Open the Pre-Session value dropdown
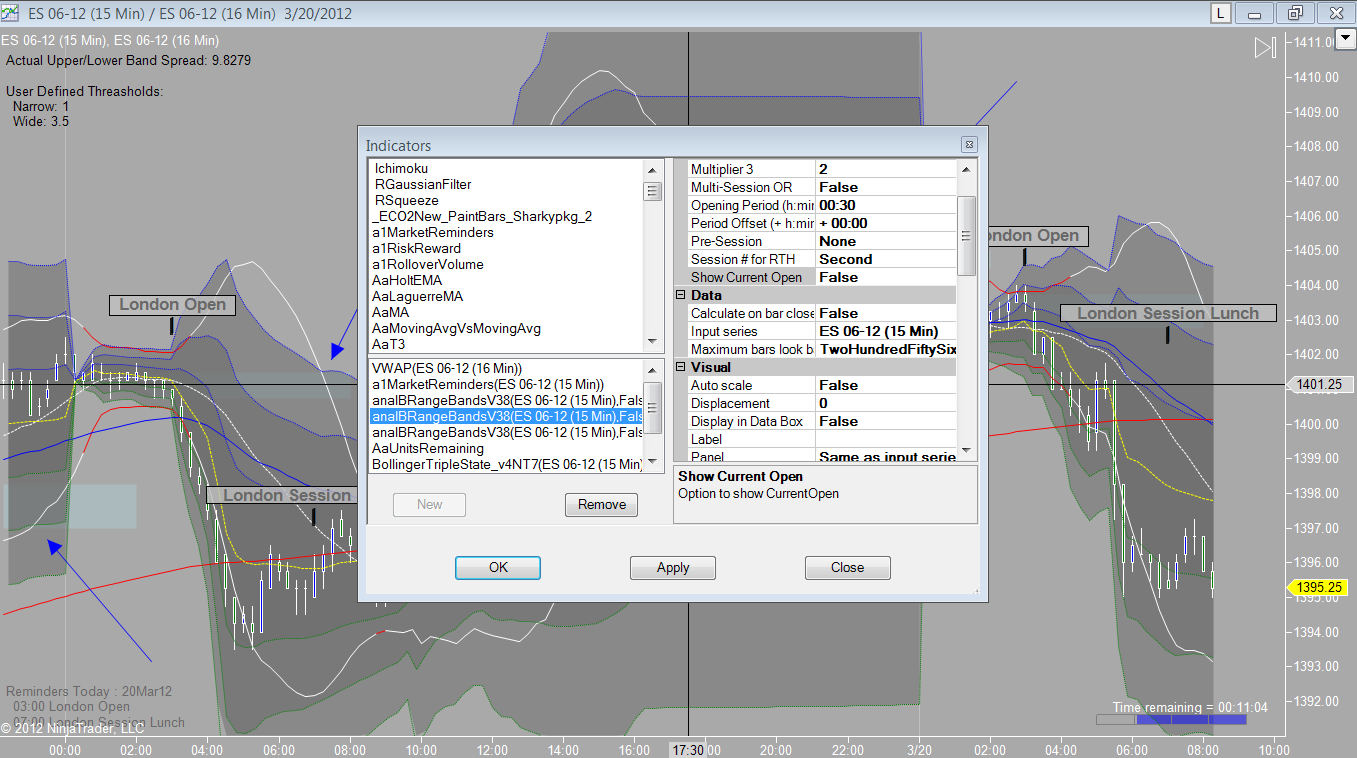Screen dimensions: 1357x758 click(886, 241)
